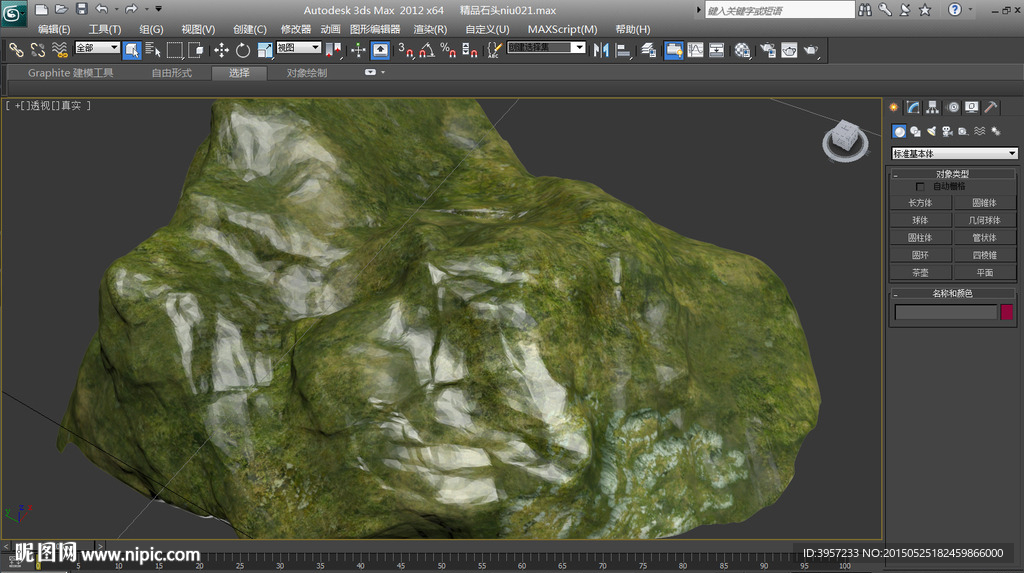The height and width of the screenshot is (573, 1024).
Task: Undo the last action
Action: [x=102, y=9]
